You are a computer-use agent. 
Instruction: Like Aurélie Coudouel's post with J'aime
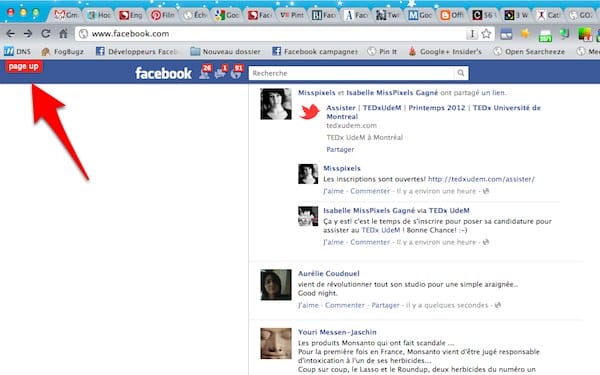[x=308, y=305]
